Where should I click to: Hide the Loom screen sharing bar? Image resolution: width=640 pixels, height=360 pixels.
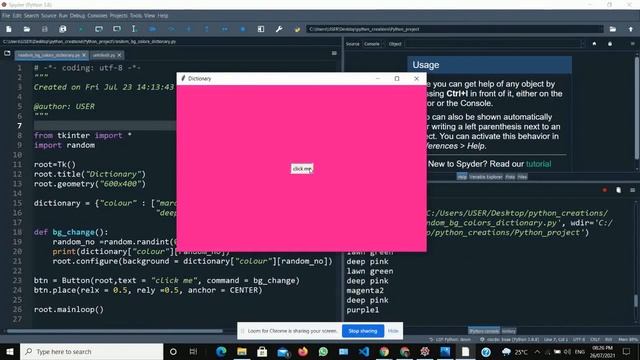coord(393,331)
